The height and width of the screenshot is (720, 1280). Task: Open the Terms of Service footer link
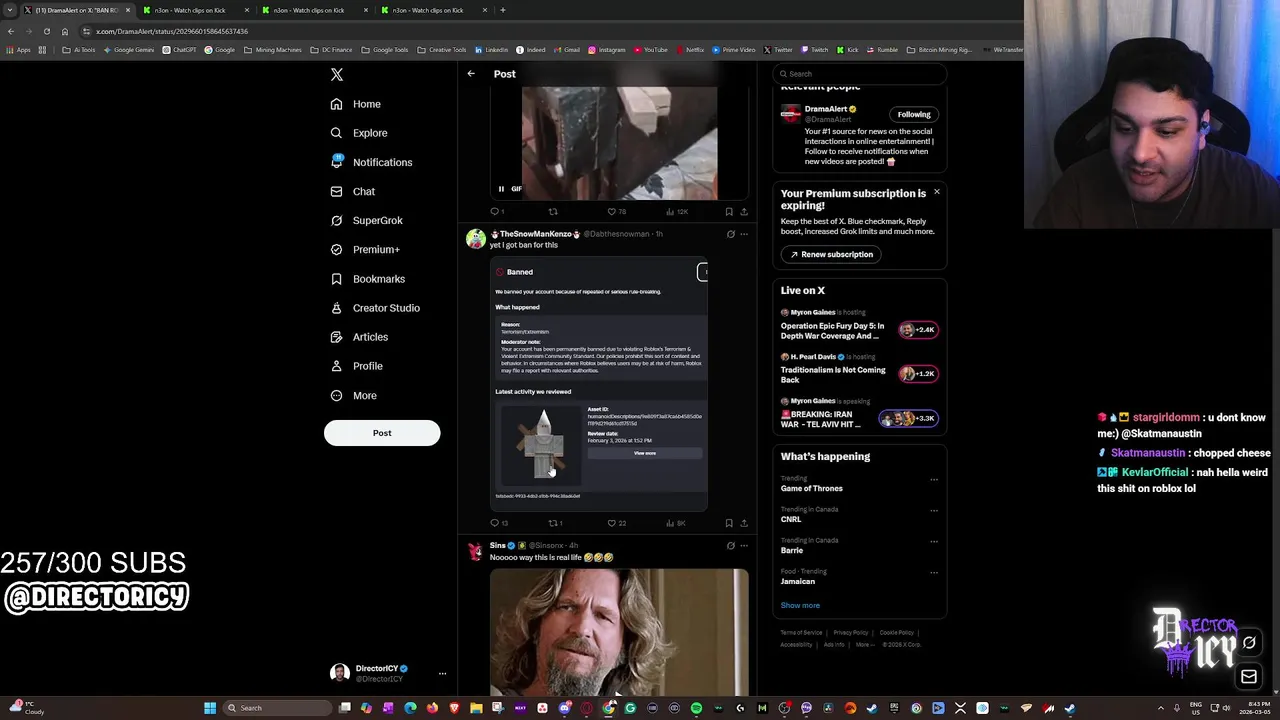[801, 633]
